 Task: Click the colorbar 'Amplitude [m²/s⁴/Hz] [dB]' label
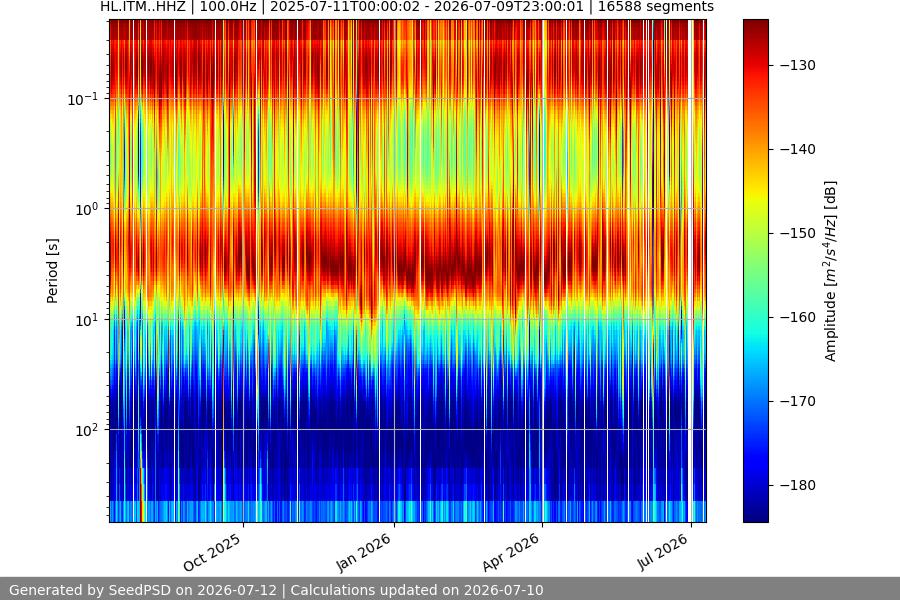831,271
